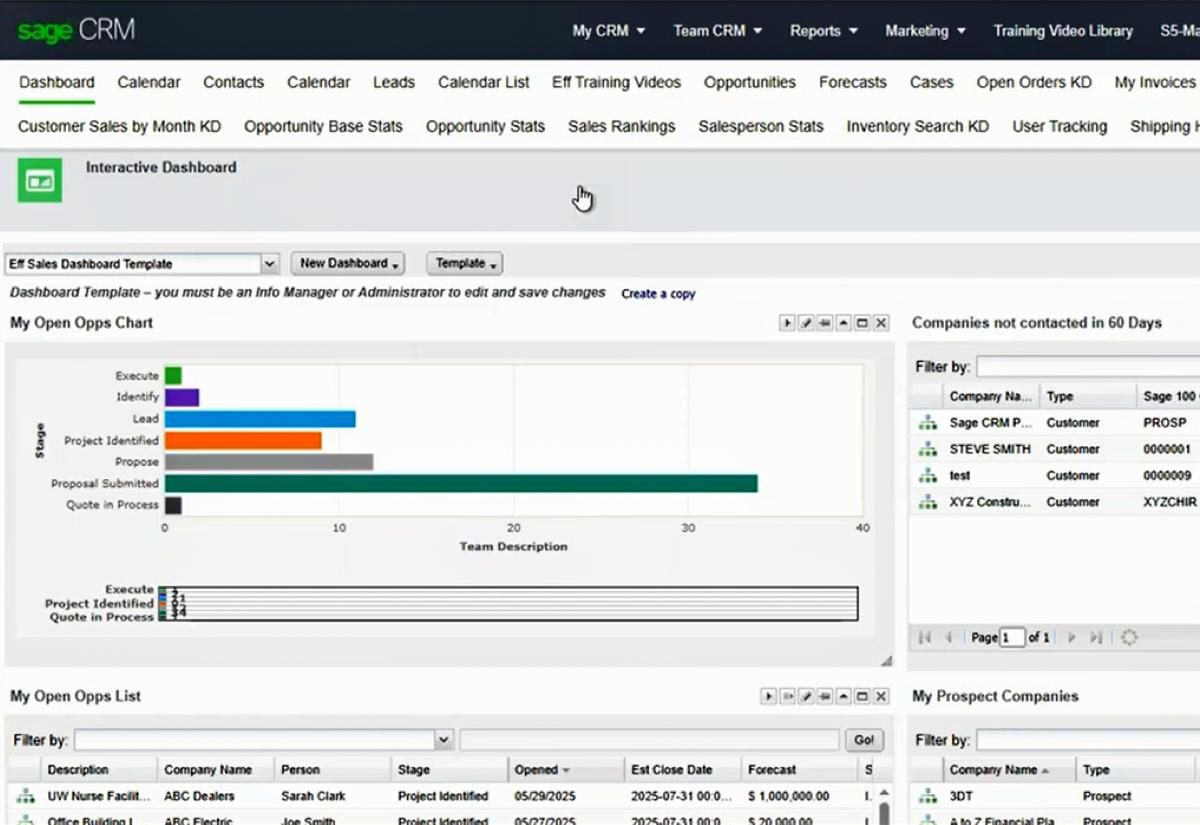Go to first page in Companies not contacted pager
Screen dimensions: 1200x825
pos(925,637)
